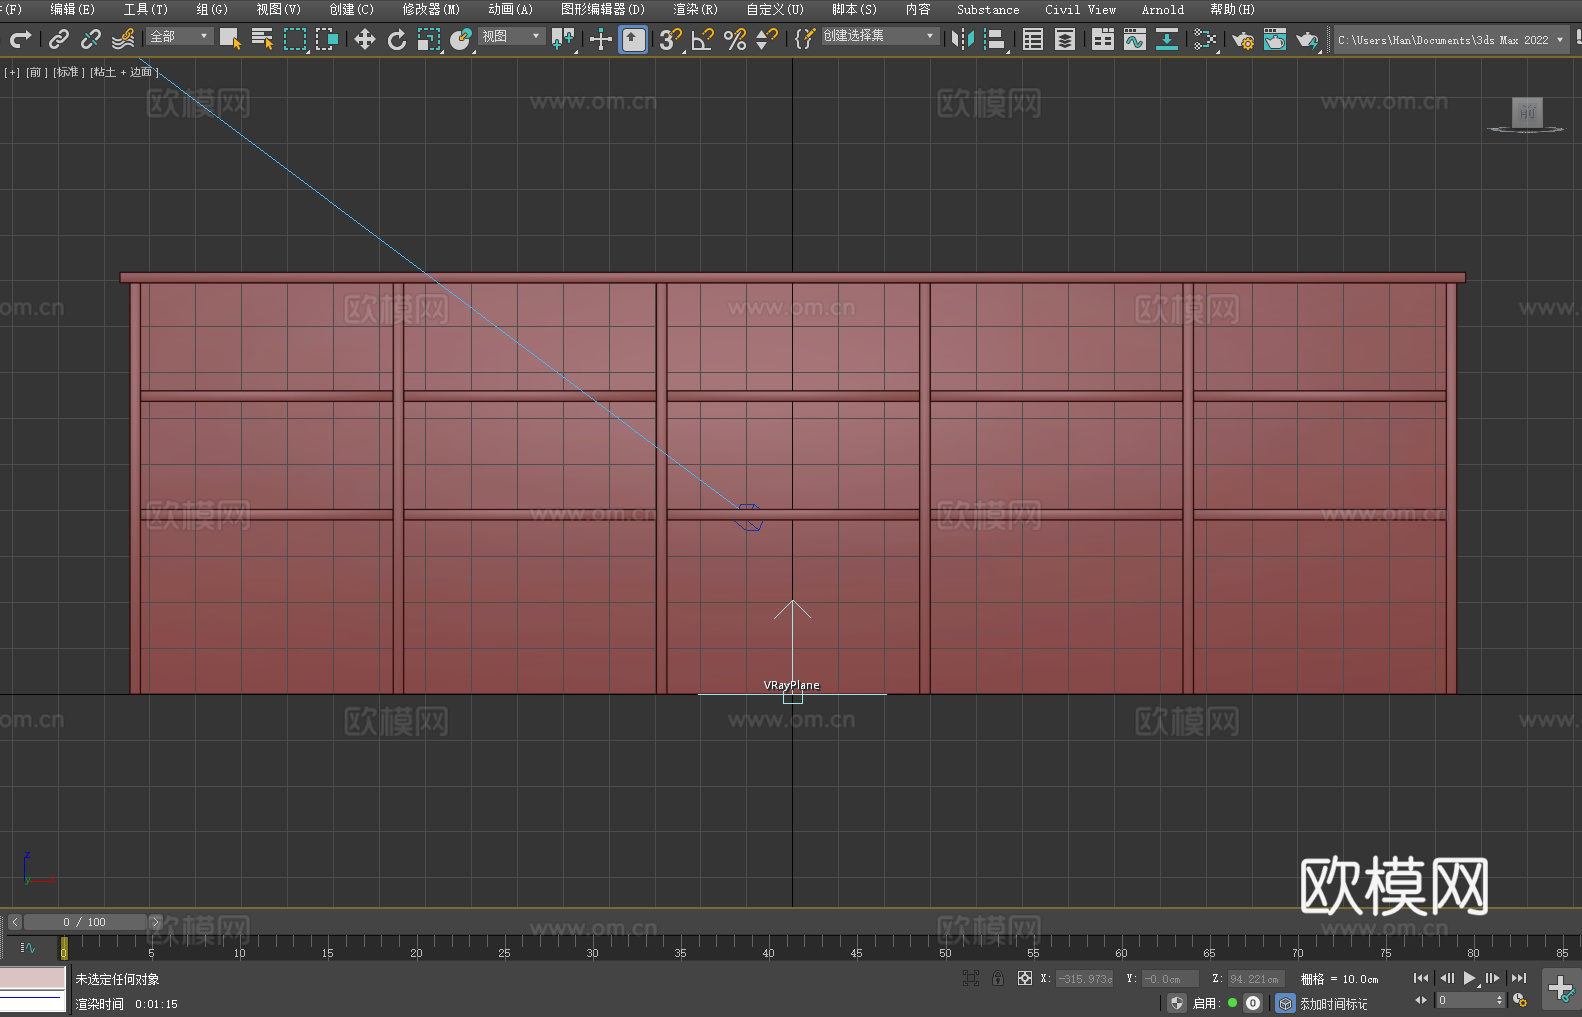
Task: Toggle 3D Snaps
Action: 670,39
